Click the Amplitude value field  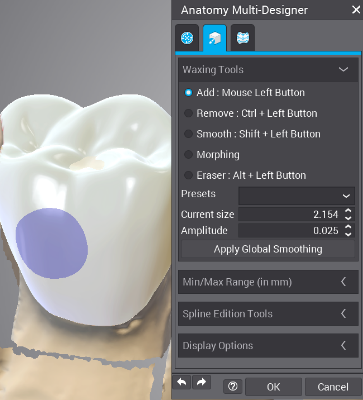click(x=289, y=230)
